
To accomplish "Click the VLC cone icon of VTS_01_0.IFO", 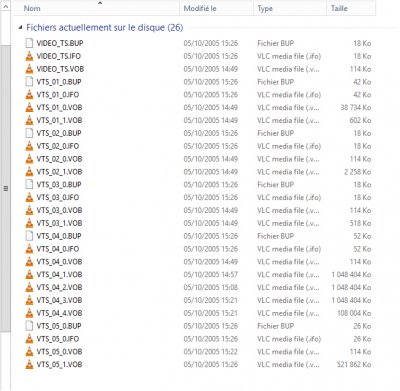I will [29, 95].
